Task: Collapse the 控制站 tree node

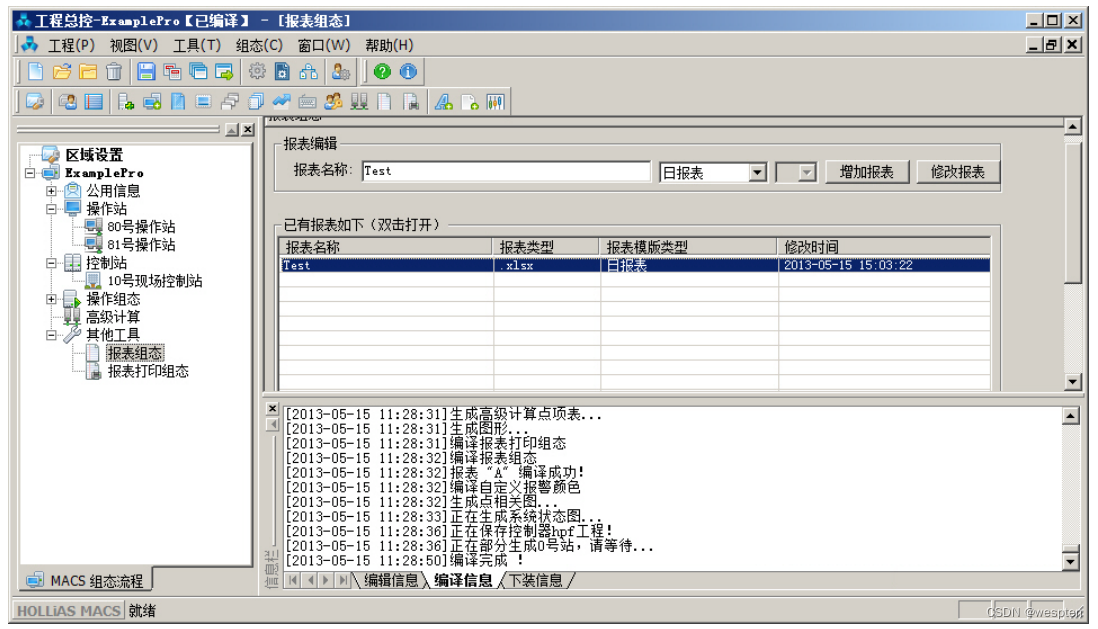Action: click(x=51, y=263)
